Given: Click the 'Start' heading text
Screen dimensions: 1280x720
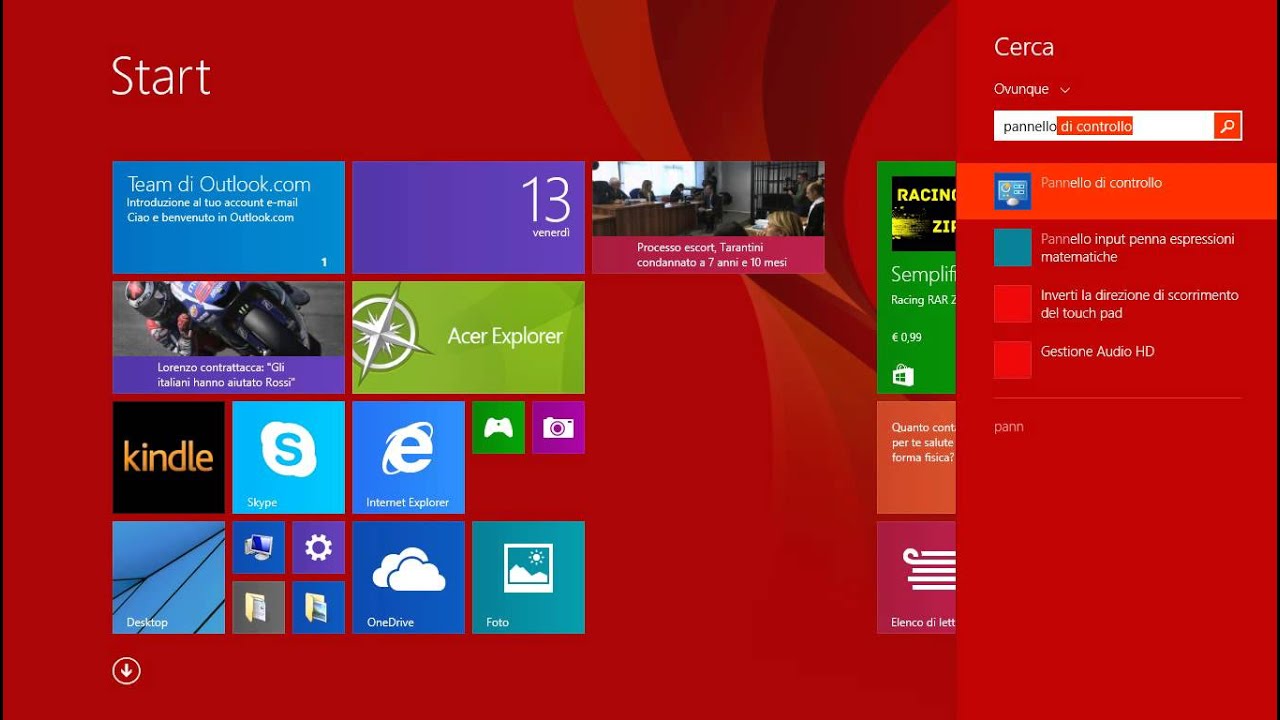Looking at the screenshot, I should point(161,76).
